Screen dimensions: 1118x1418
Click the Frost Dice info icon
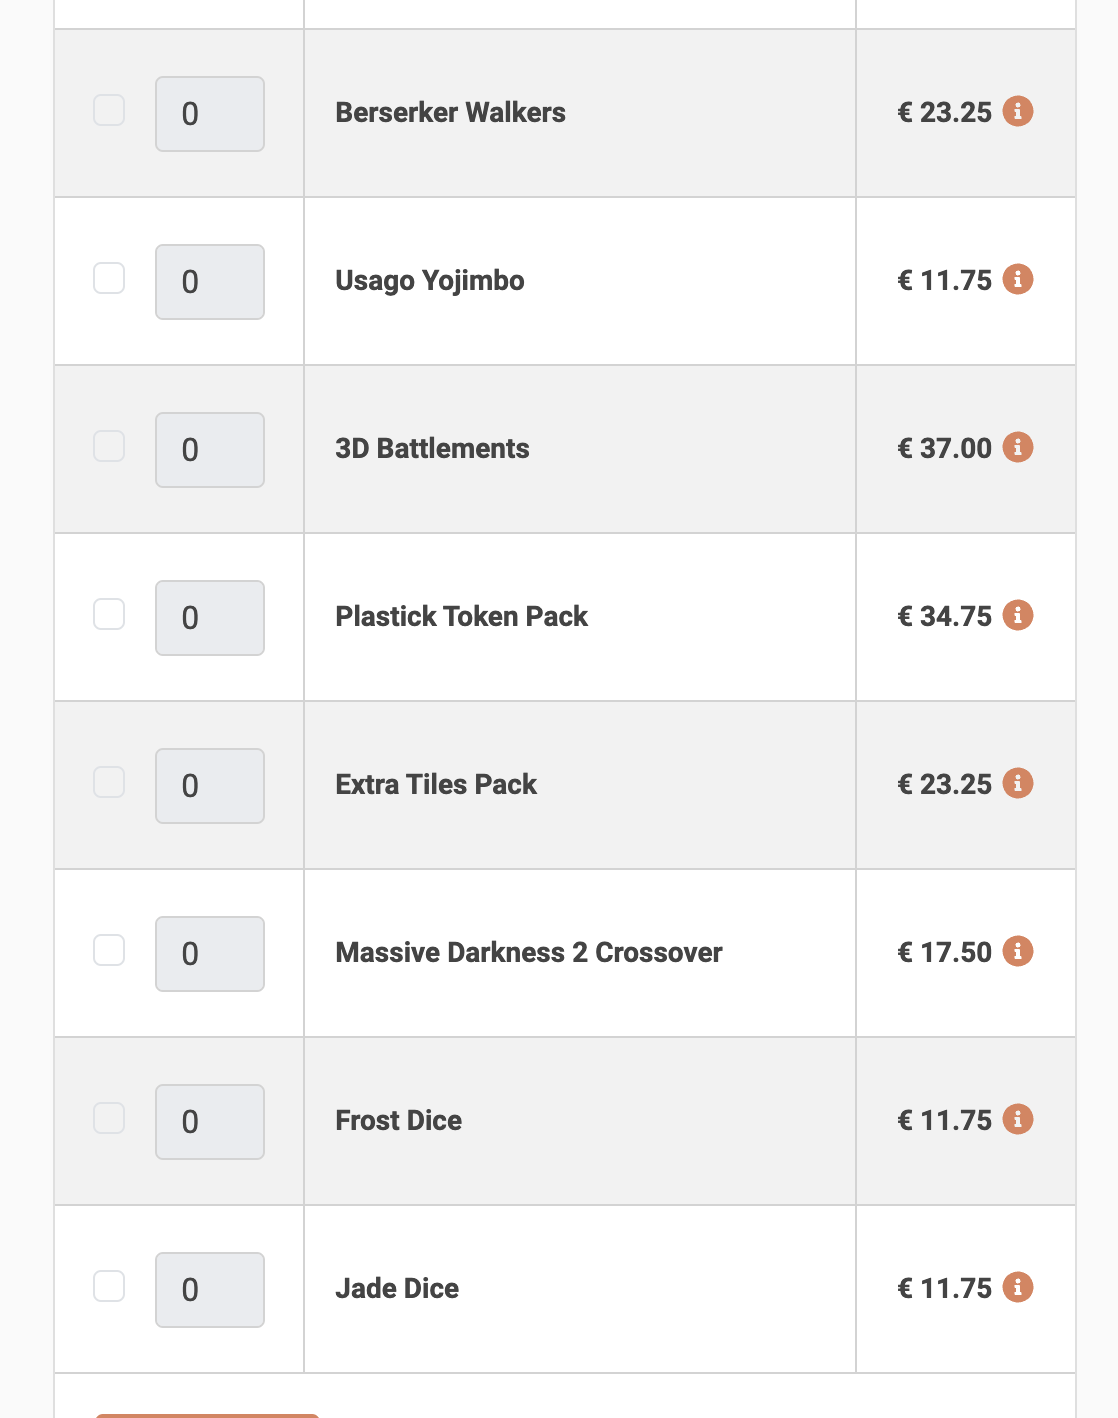pyautogui.click(x=1018, y=1119)
